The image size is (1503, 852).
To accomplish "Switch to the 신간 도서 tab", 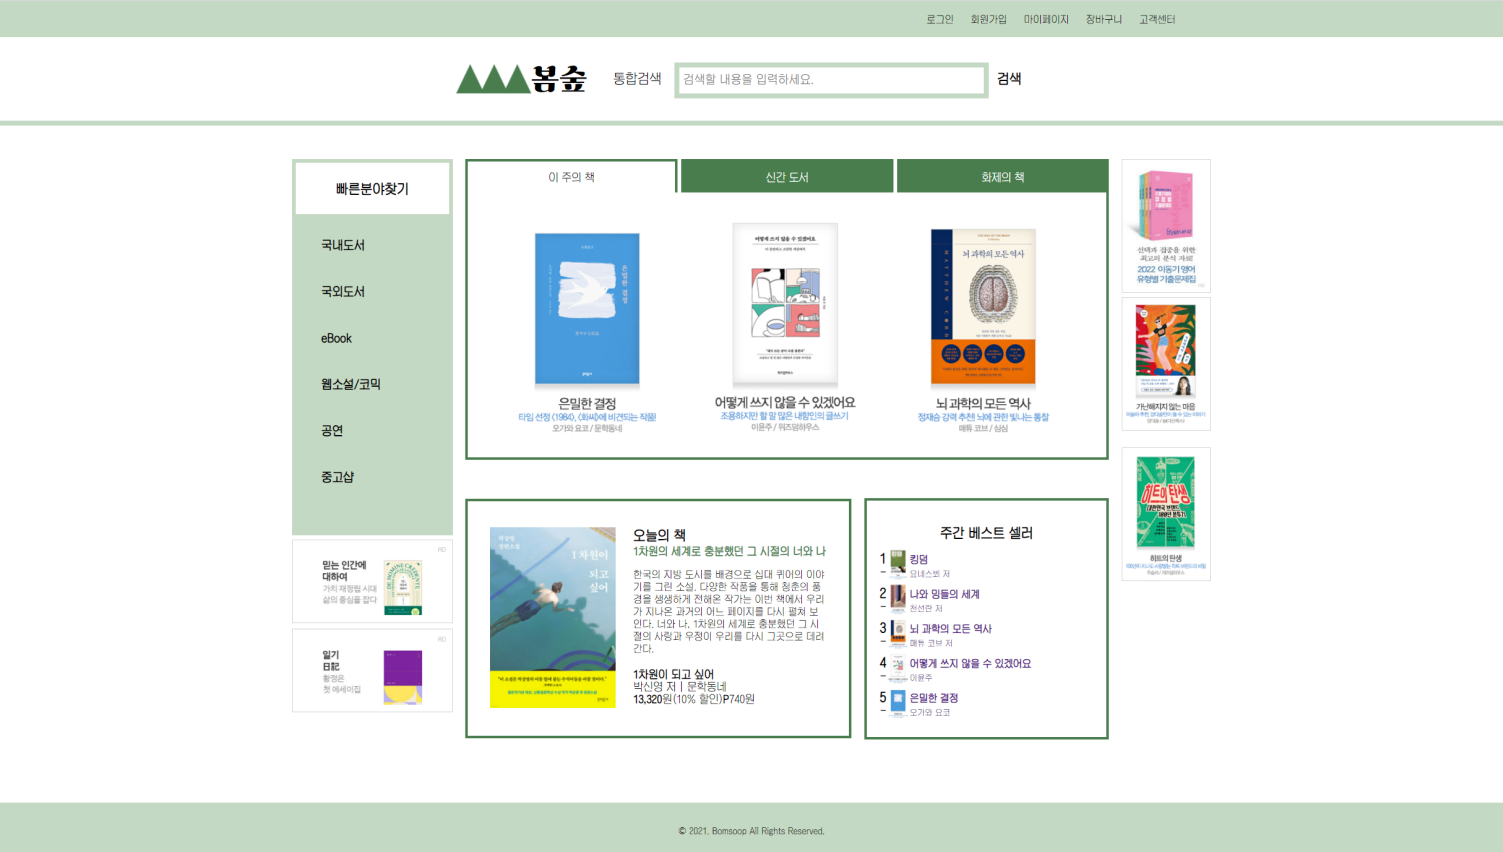I will pos(786,175).
